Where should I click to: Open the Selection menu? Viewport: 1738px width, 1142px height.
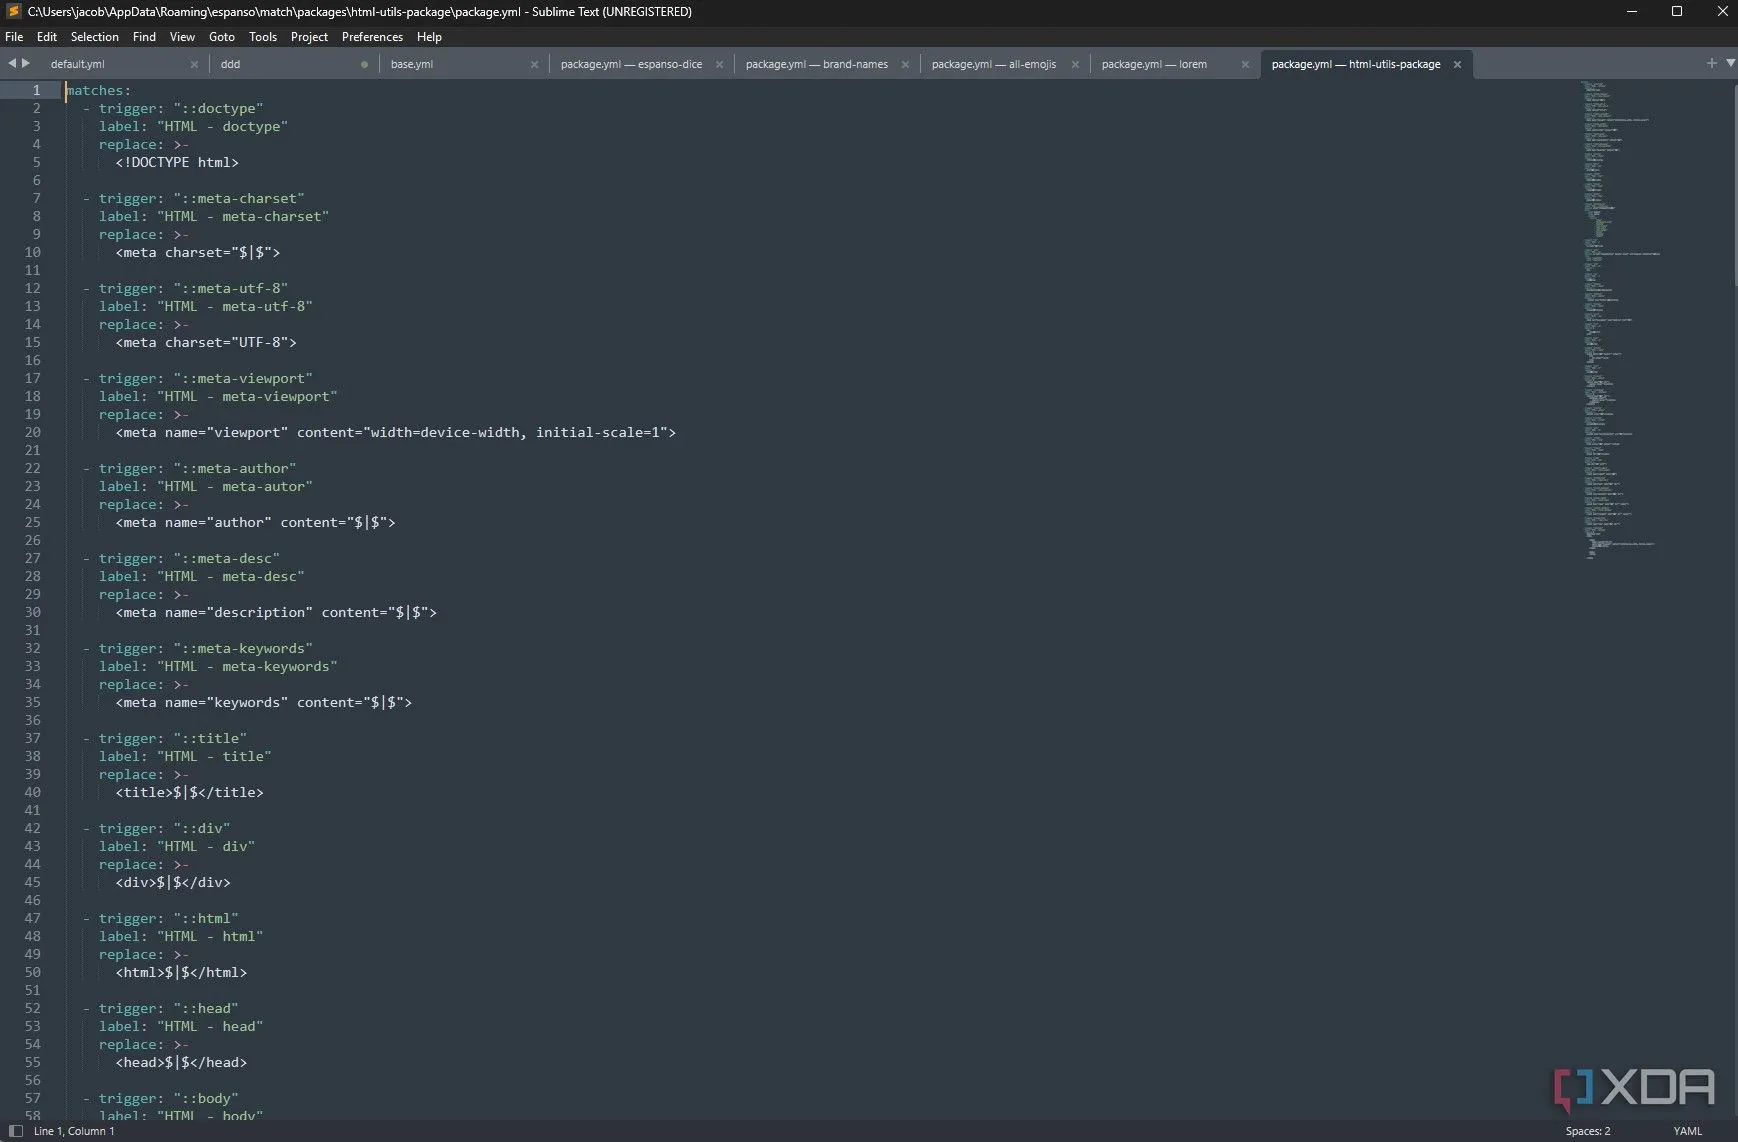pos(95,37)
